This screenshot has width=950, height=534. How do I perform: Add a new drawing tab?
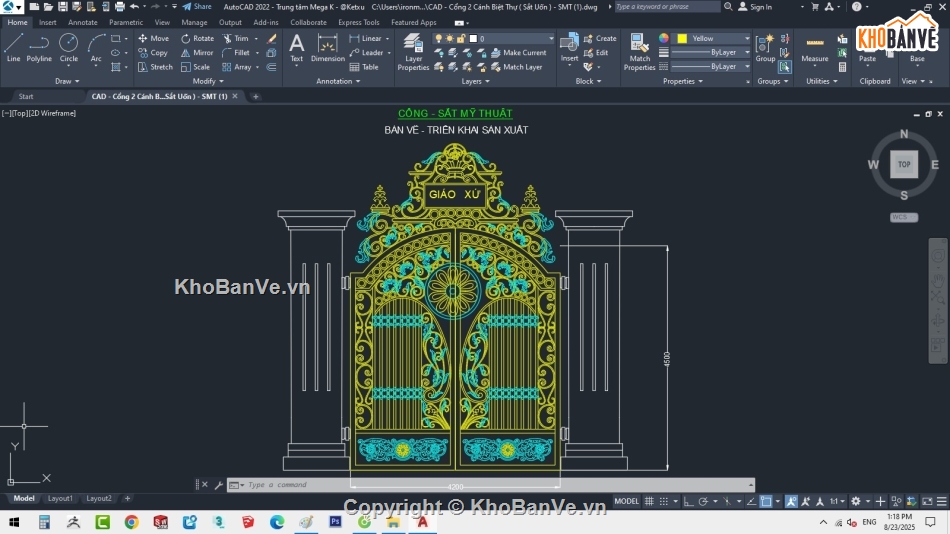(255, 96)
